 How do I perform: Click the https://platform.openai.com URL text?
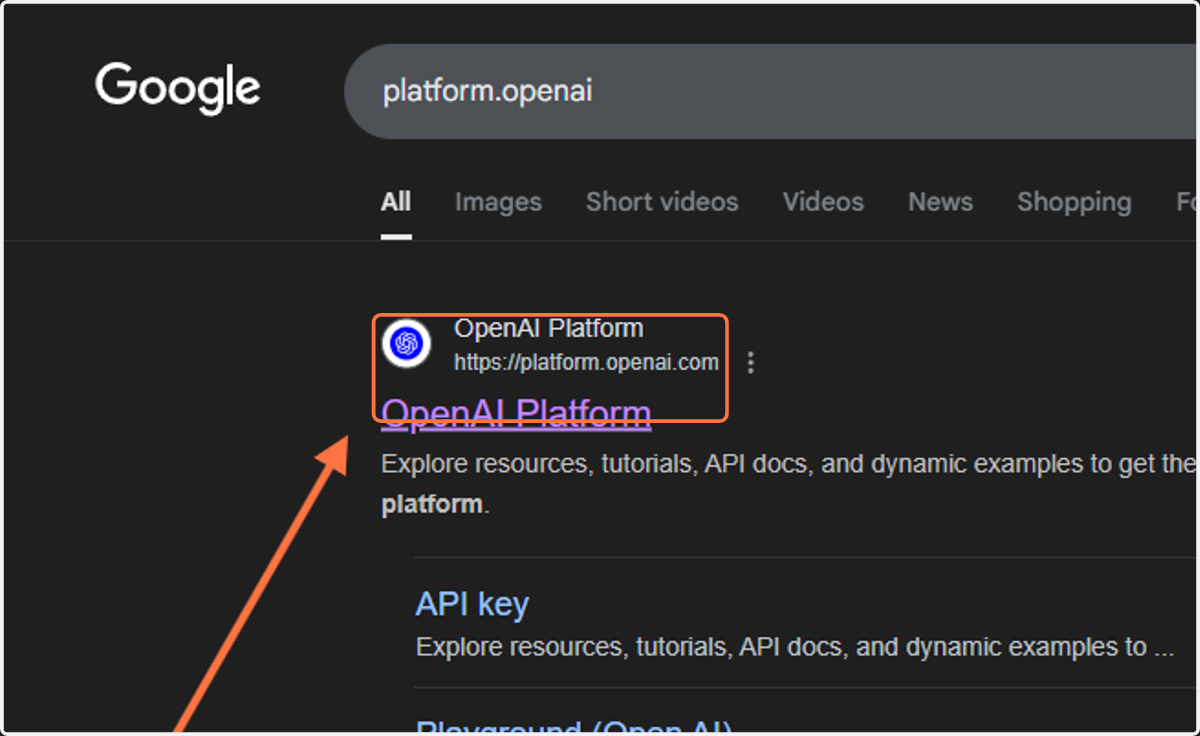tap(586, 362)
